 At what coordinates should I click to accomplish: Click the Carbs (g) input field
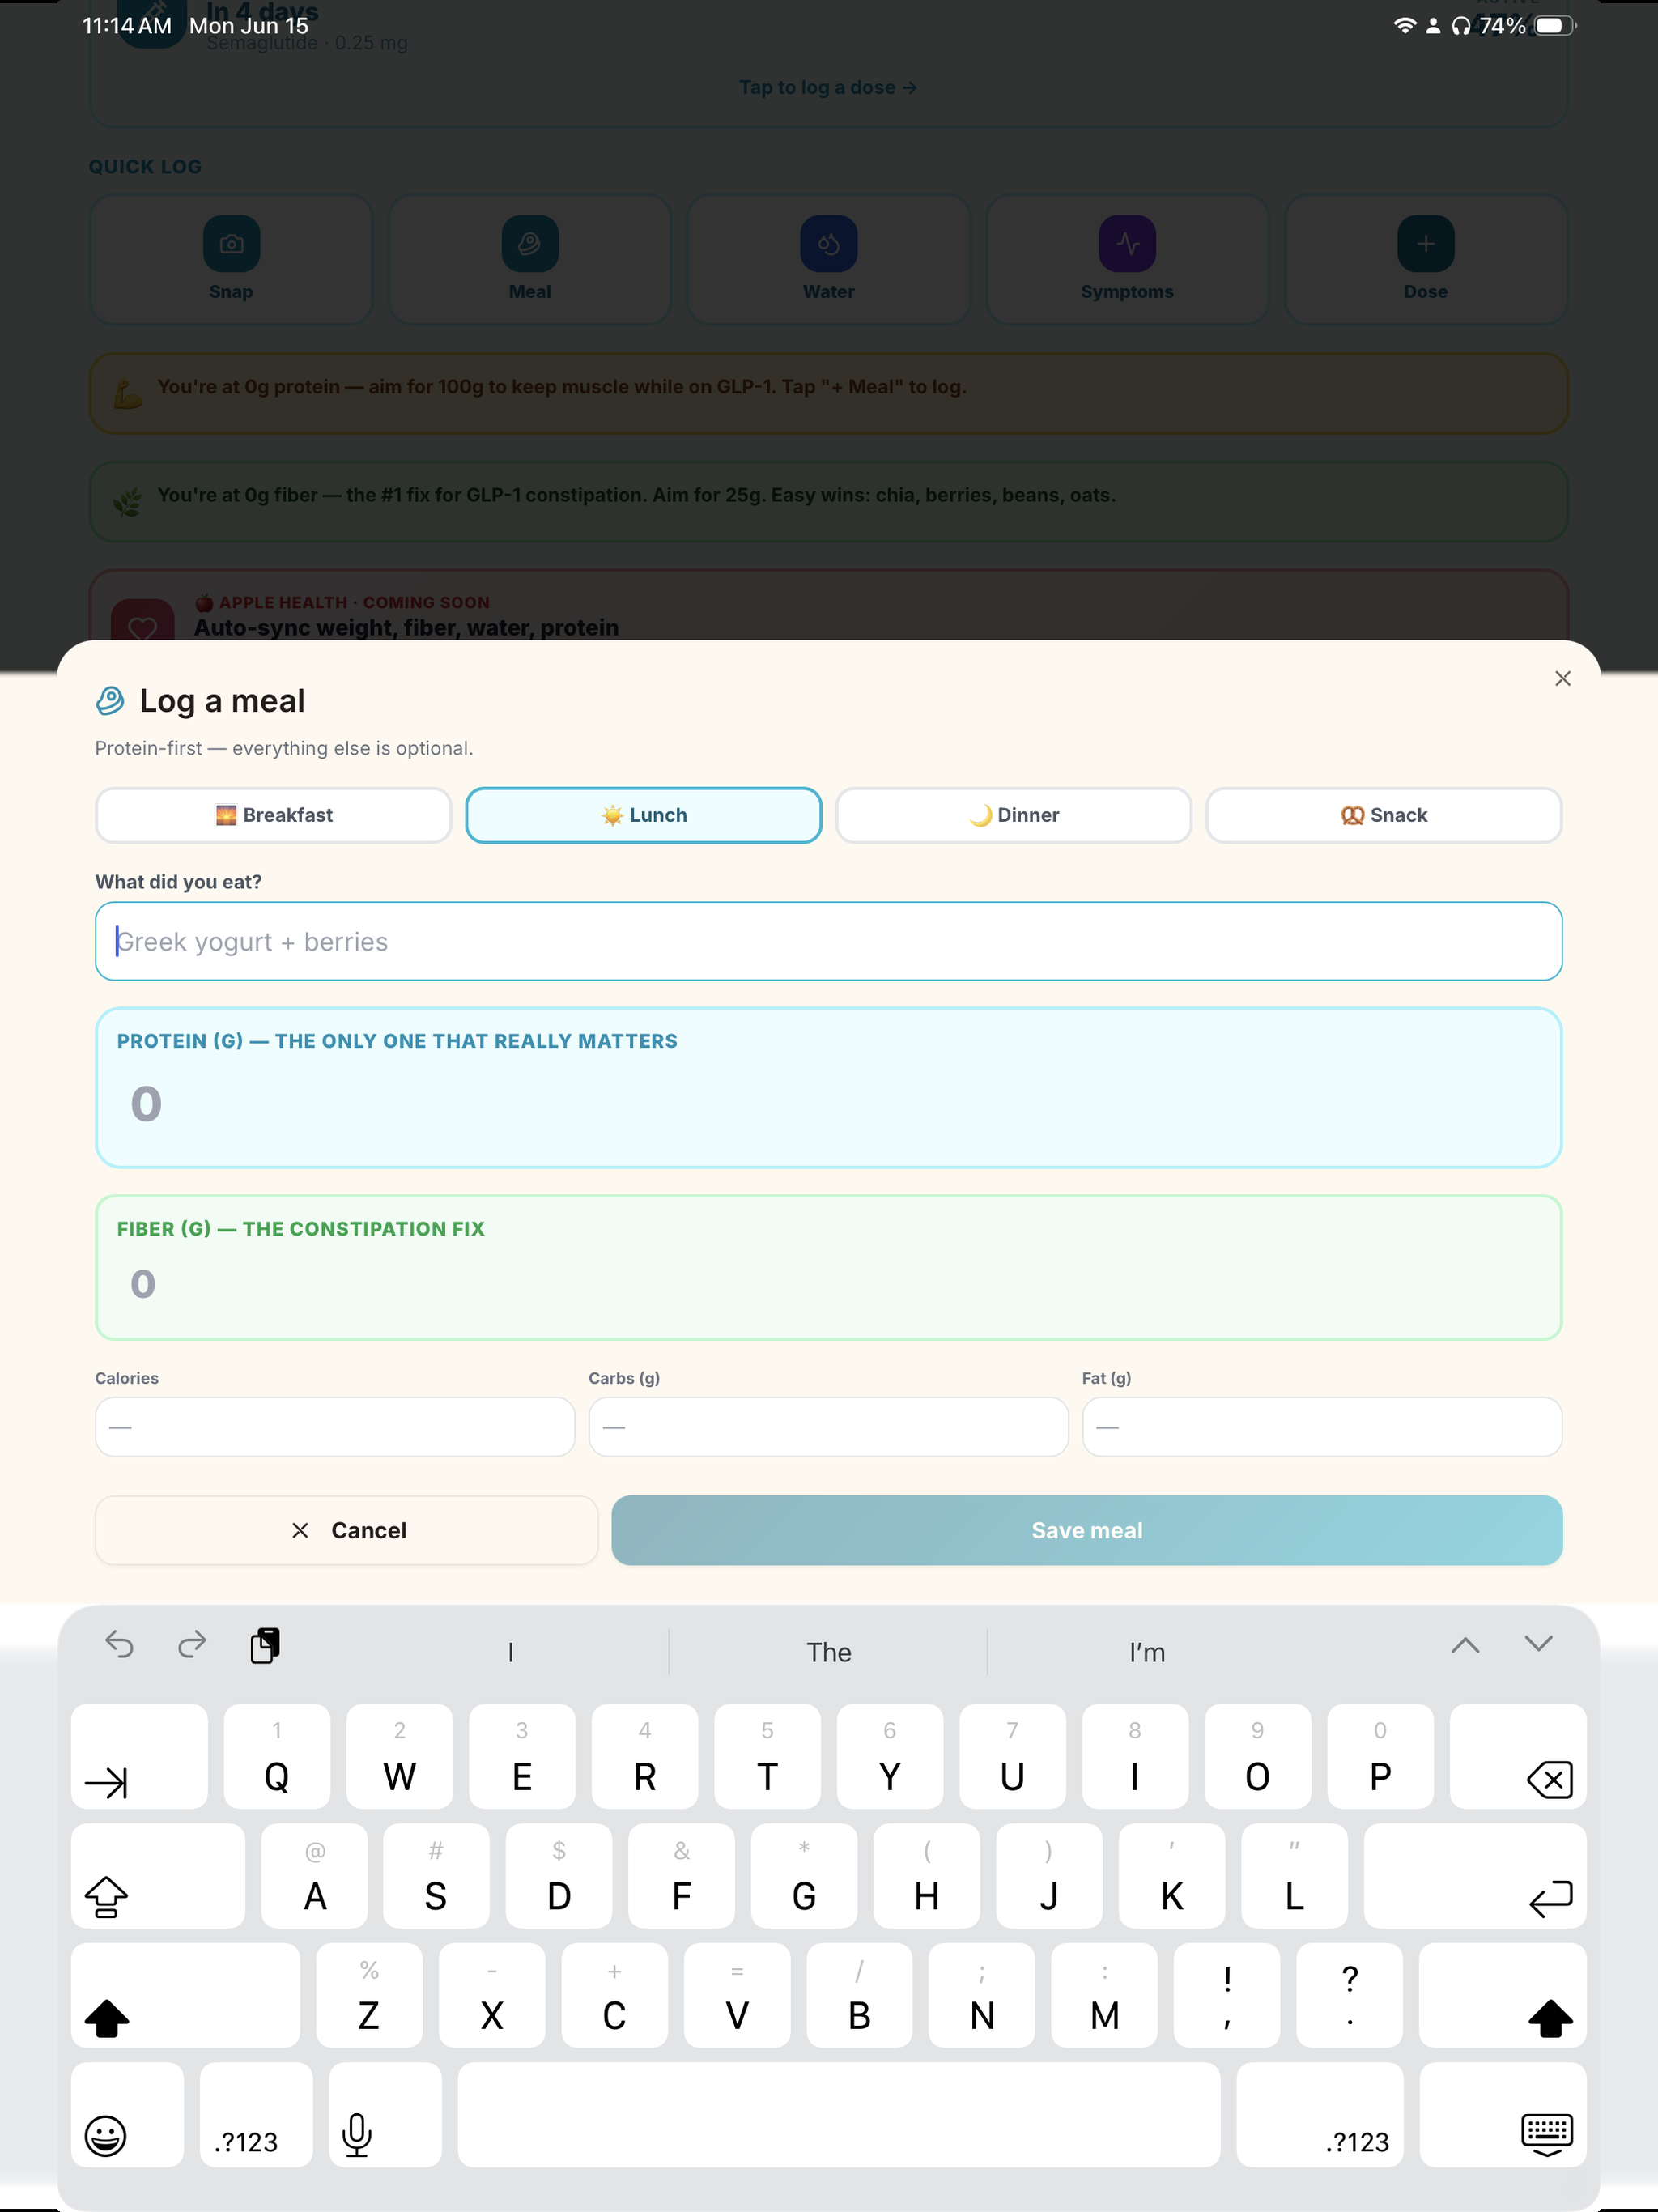pyautogui.click(x=828, y=1426)
